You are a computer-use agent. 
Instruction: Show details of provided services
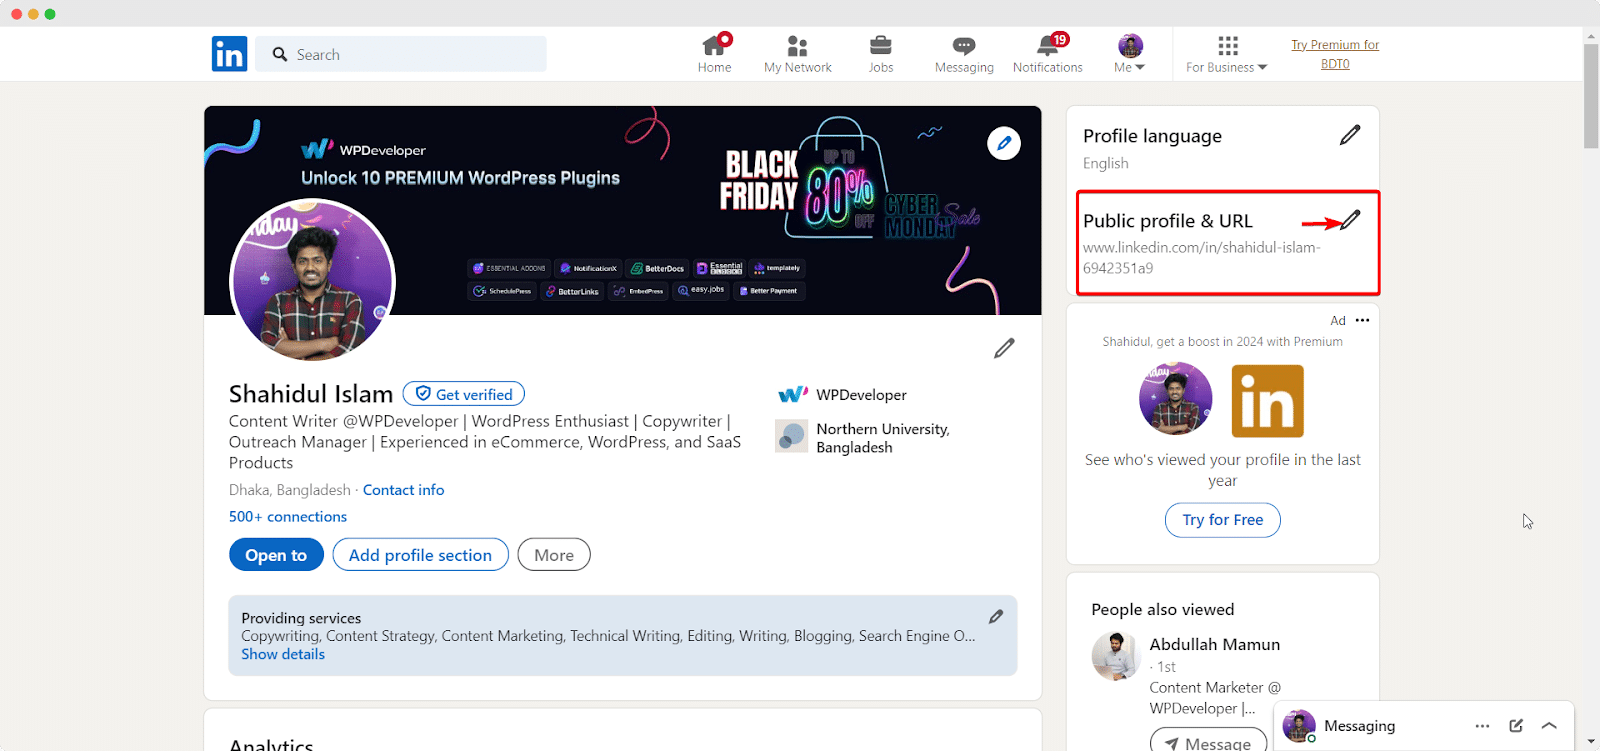[283, 654]
